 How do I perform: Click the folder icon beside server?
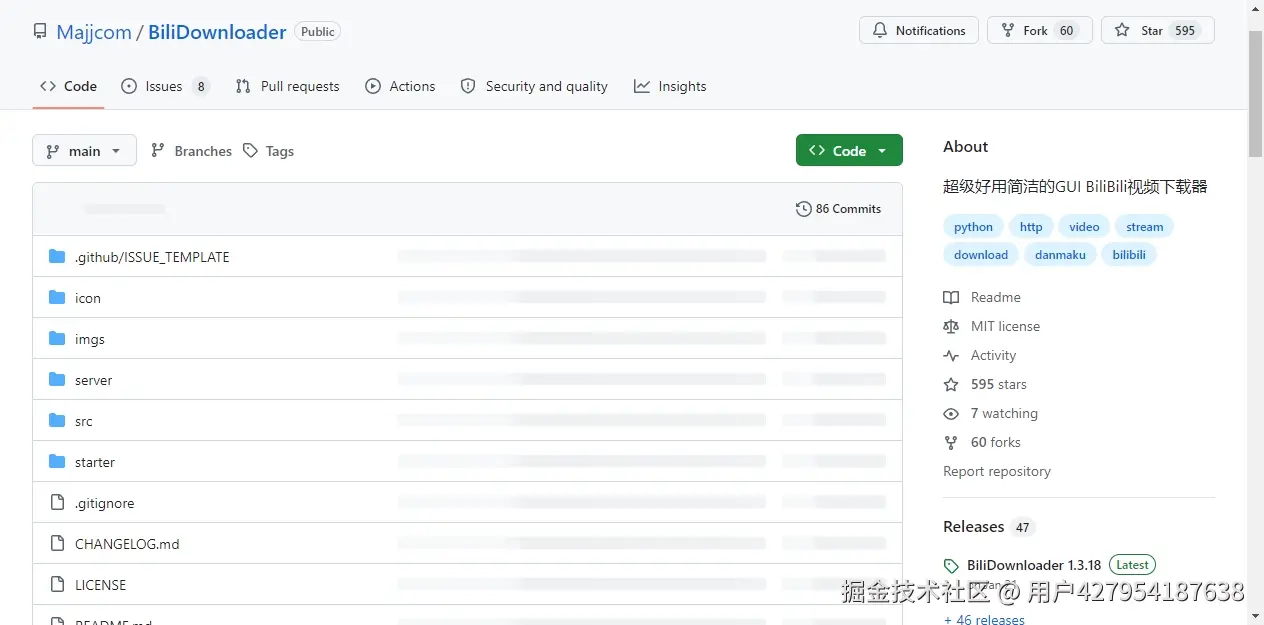(57, 379)
